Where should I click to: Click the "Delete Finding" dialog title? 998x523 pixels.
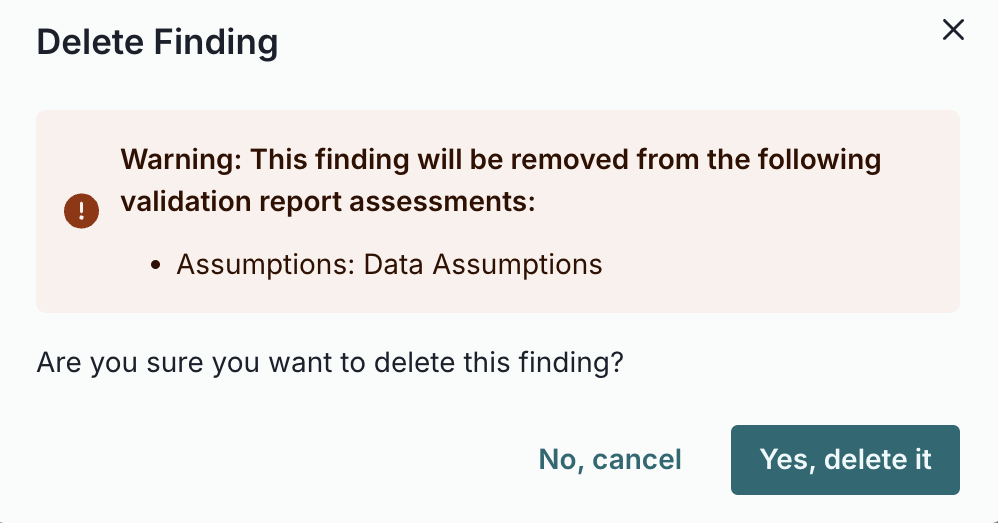[x=157, y=42]
